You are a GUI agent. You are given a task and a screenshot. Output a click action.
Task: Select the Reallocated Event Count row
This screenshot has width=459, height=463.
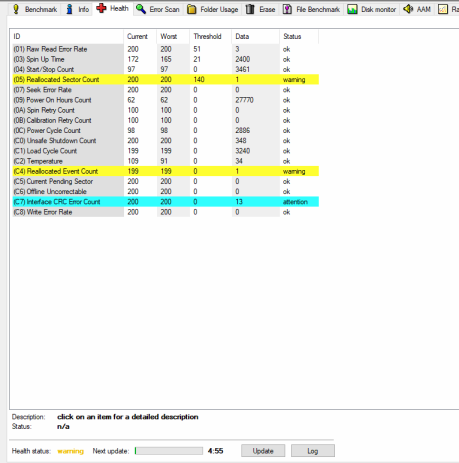[166, 171]
